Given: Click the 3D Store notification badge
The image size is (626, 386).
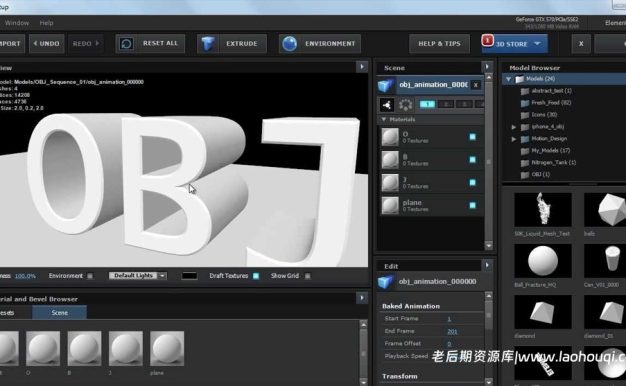Looking at the screenshot, I should coord(487,40).
